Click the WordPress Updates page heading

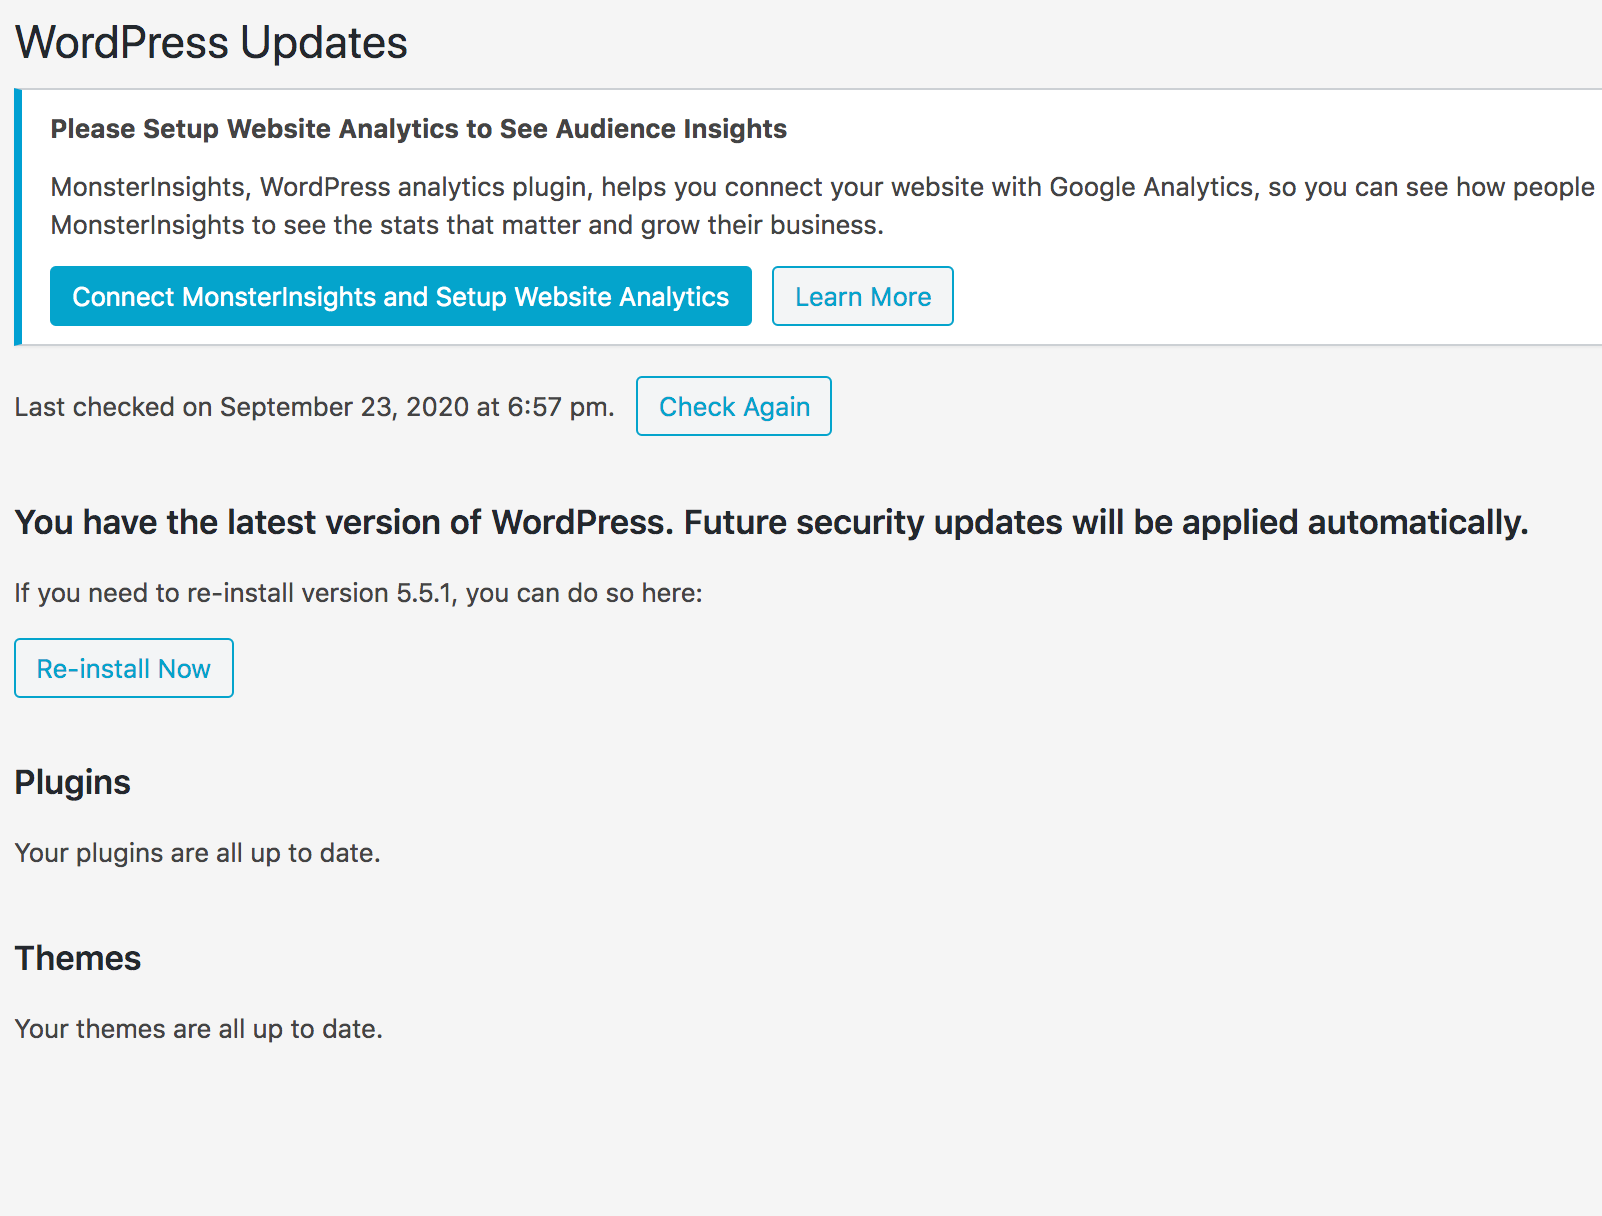coord(211,43)
